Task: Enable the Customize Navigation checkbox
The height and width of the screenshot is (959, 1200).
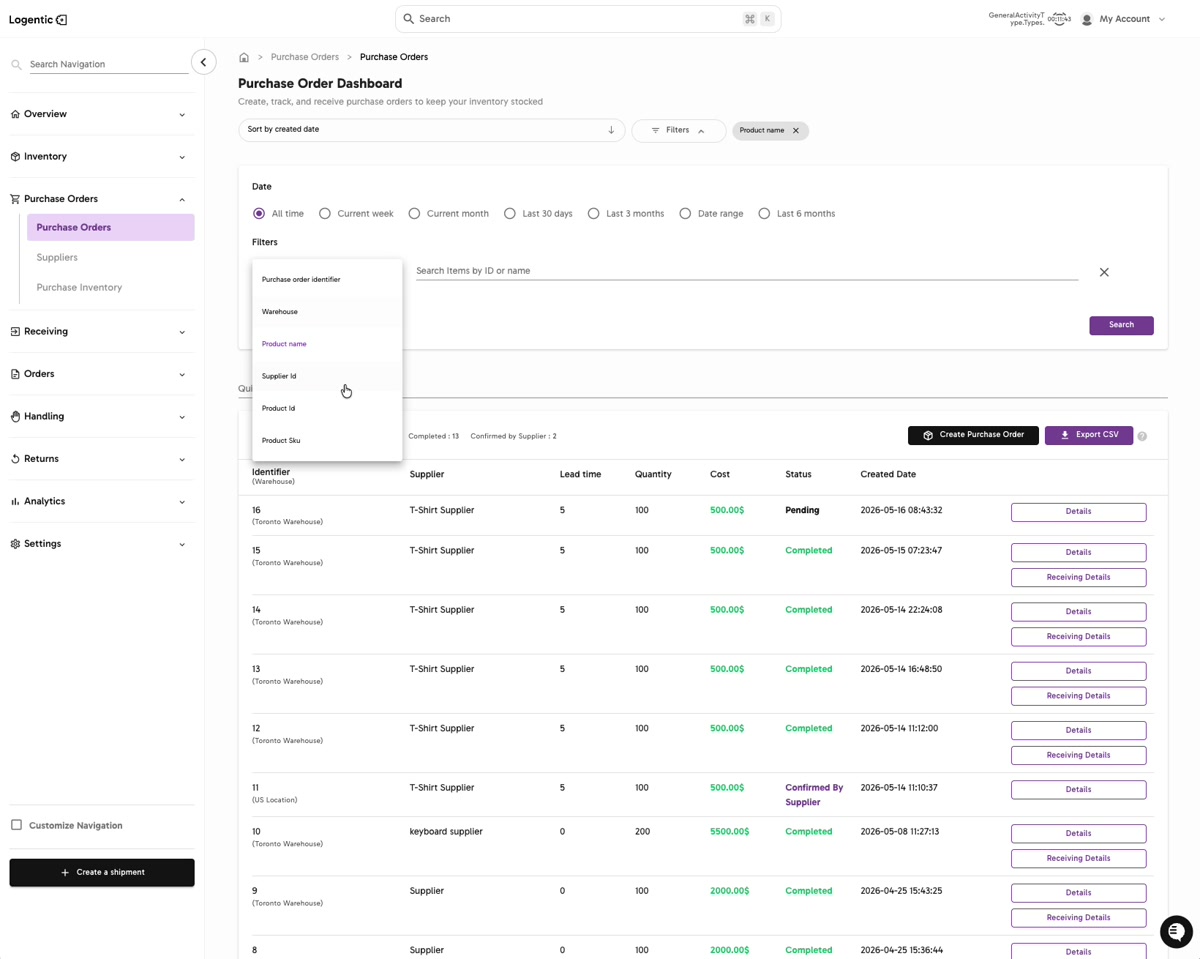Action: click(x=16, y=825)
